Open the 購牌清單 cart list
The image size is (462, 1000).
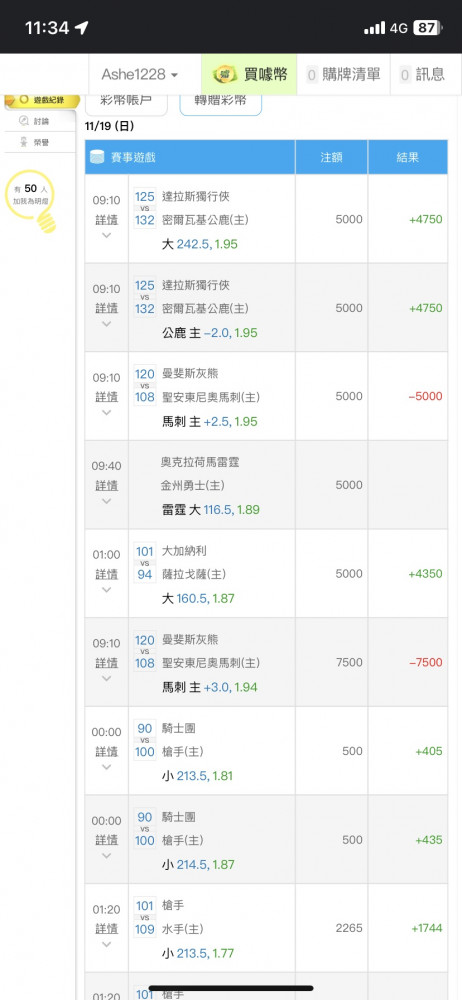pos(343,75)
